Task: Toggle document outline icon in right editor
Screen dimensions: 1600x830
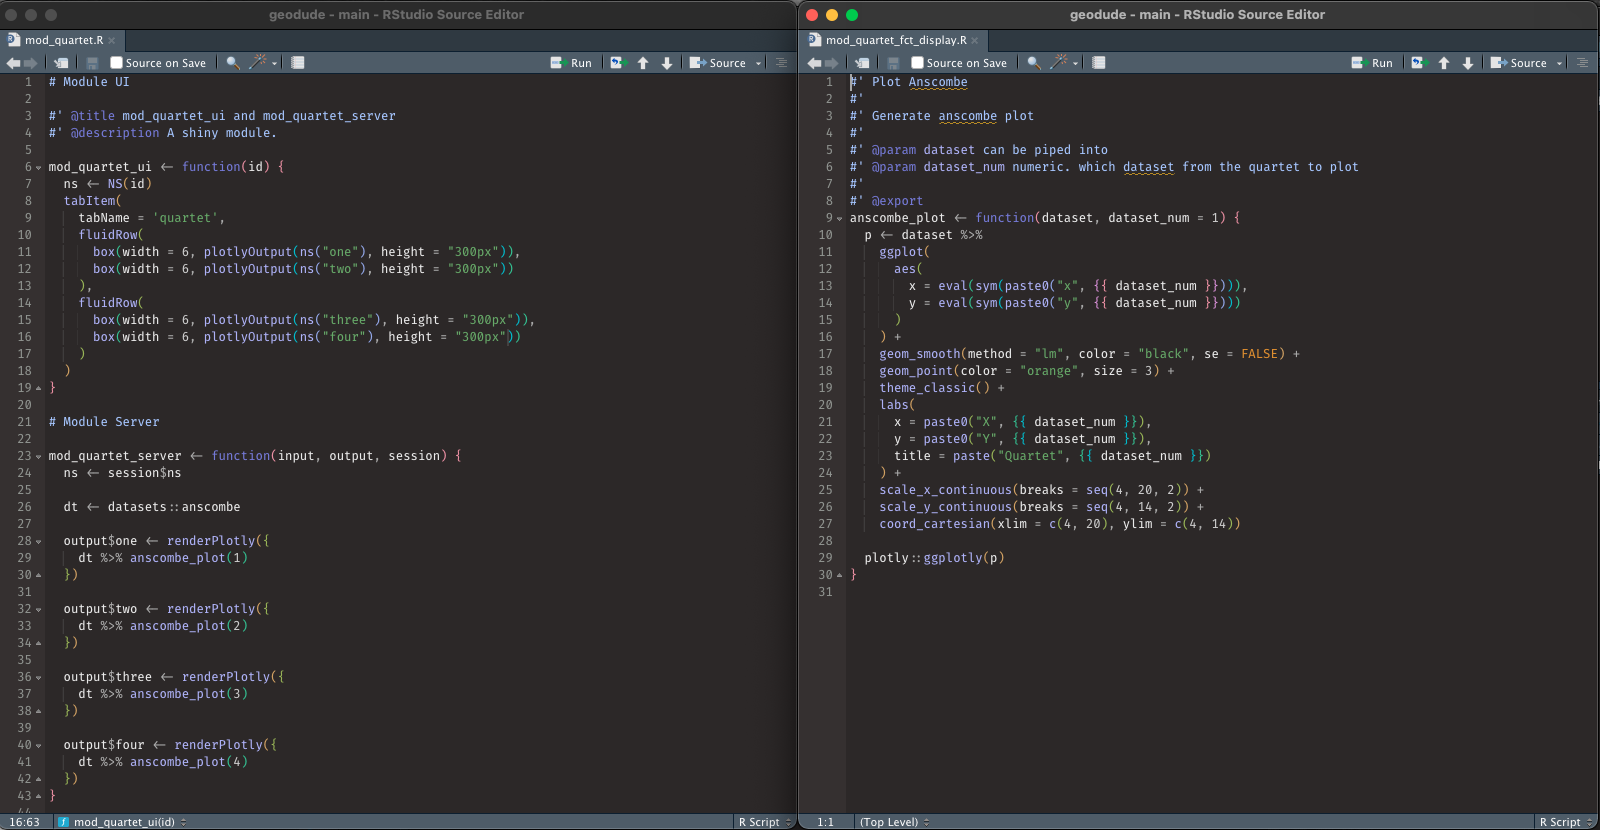Action: click(x=1582, y=63)
